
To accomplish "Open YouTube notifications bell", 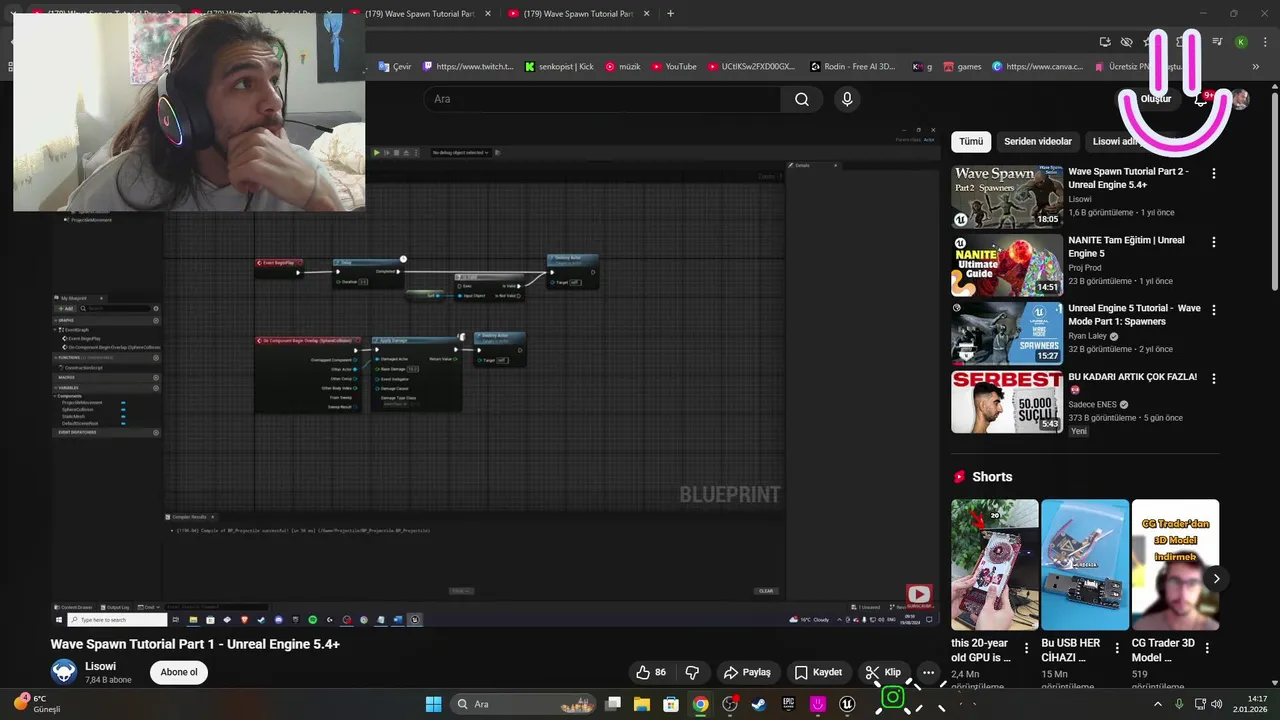I will pos(1202,99).
